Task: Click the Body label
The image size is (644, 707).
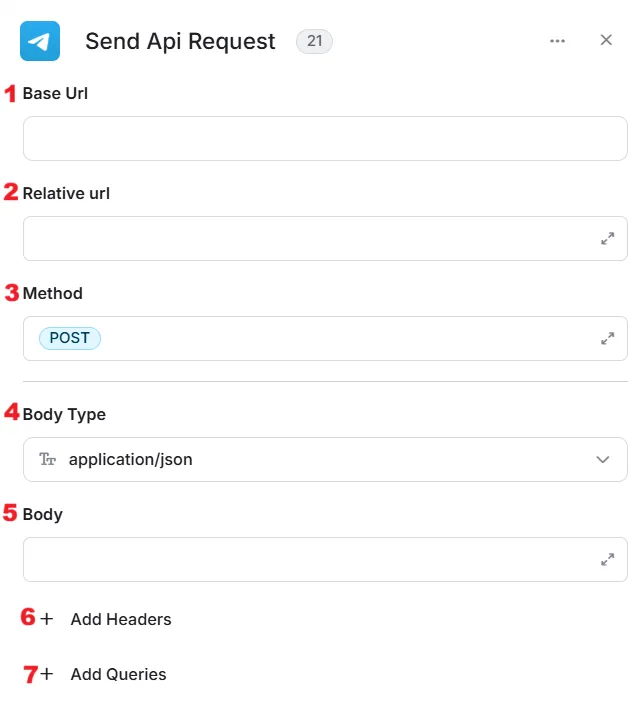Action: (43, 514)
